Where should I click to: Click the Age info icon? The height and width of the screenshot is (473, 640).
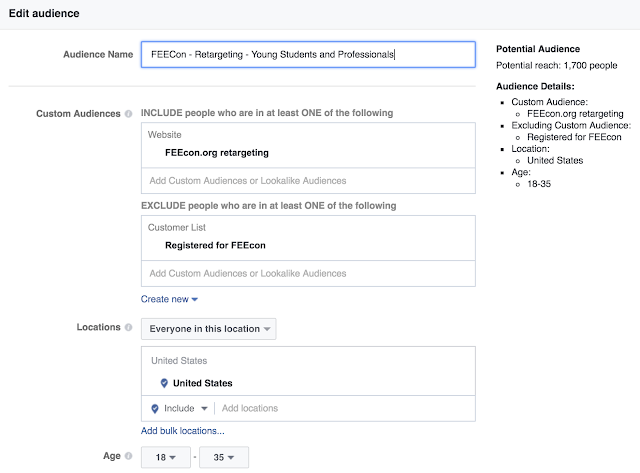coord(128,456)
